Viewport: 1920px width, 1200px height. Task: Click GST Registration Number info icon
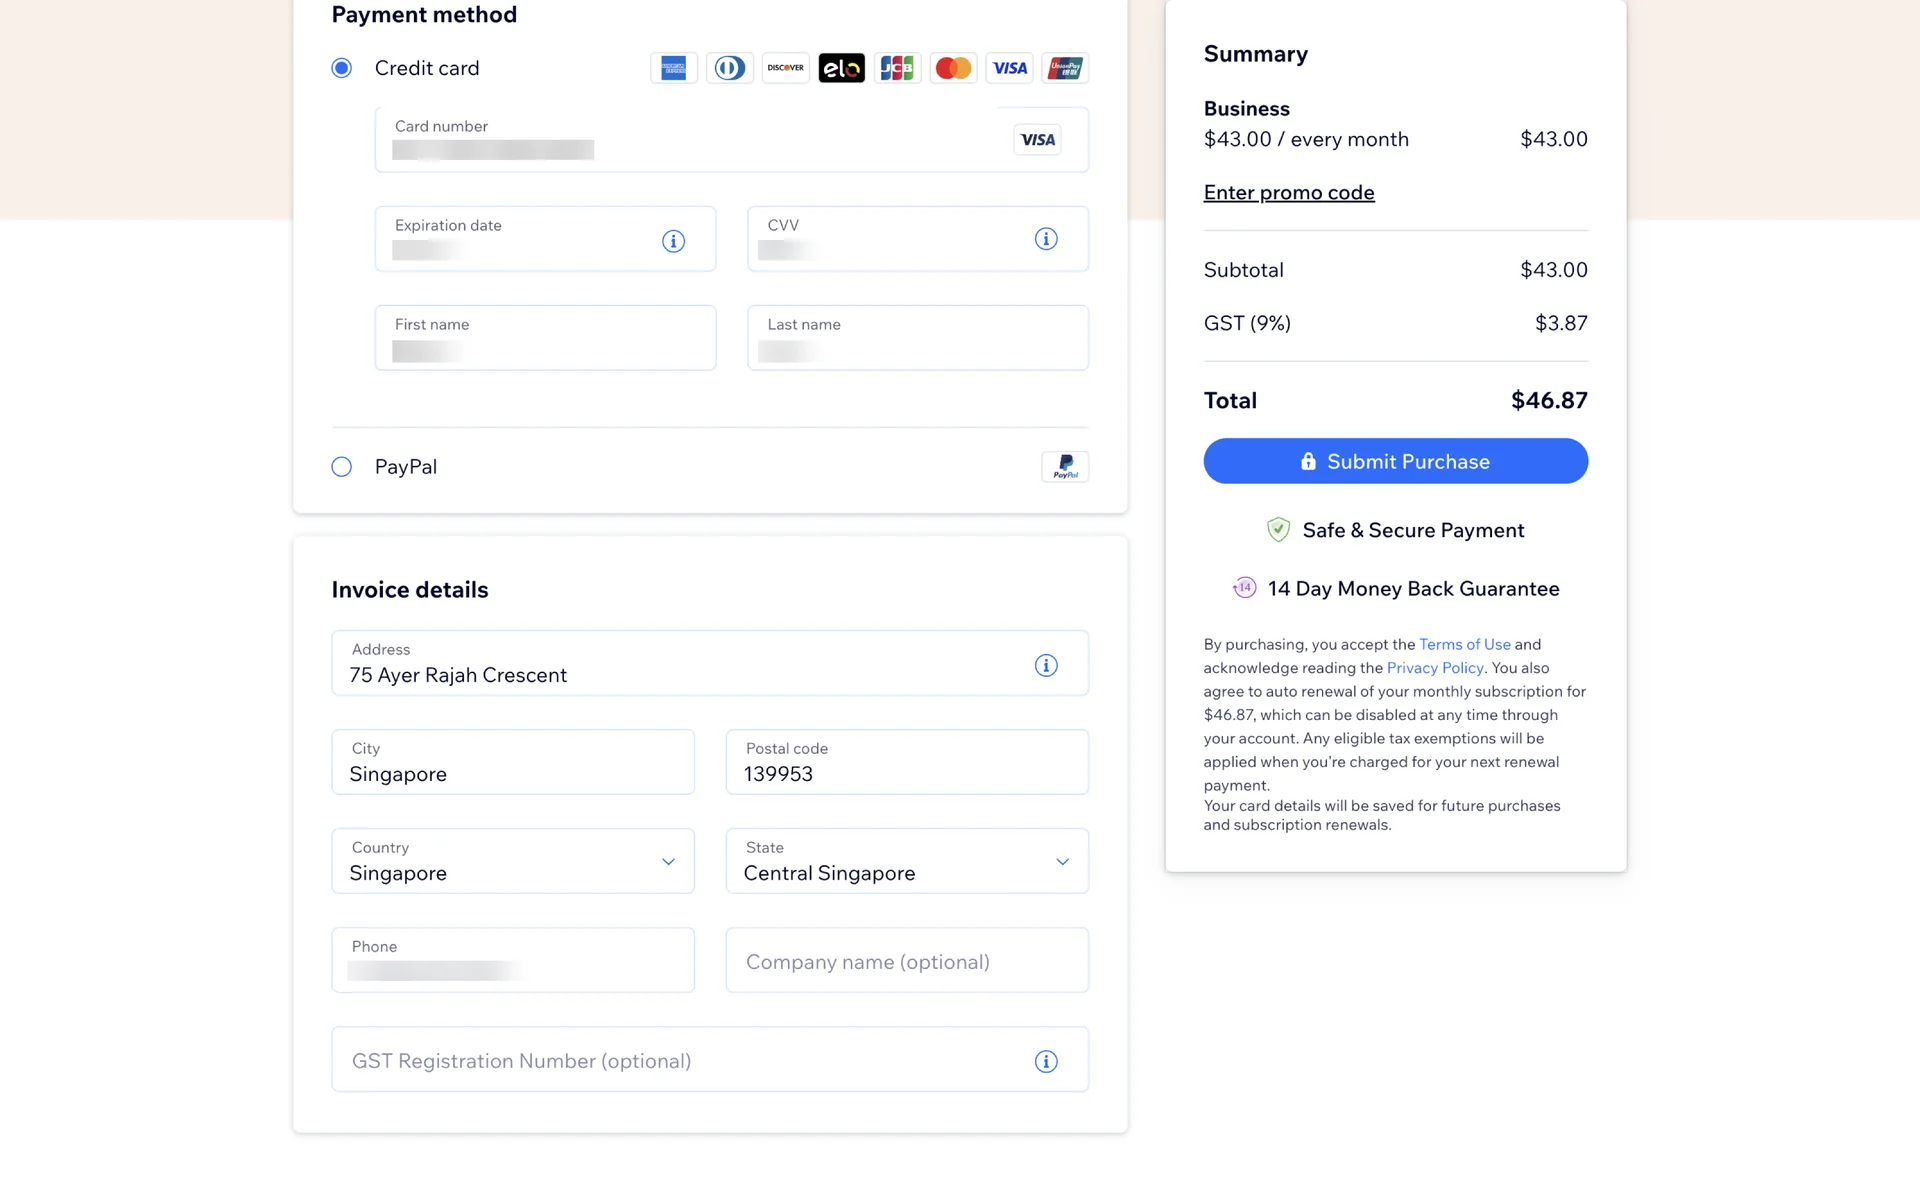click(x=1046, y=1061)
